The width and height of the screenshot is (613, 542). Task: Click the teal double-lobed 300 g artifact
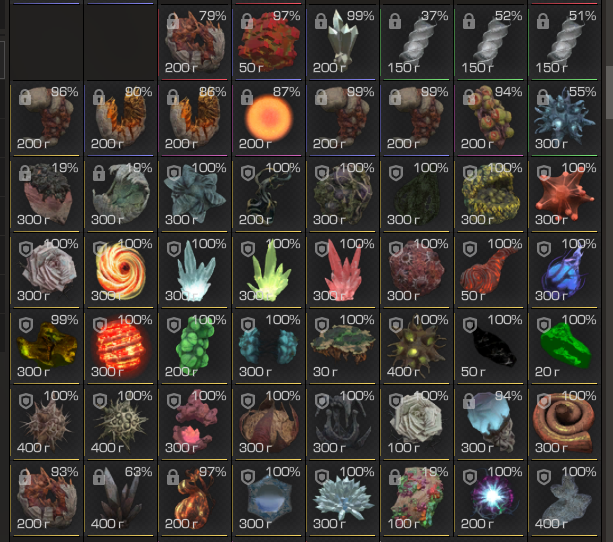tap(269, 346)
